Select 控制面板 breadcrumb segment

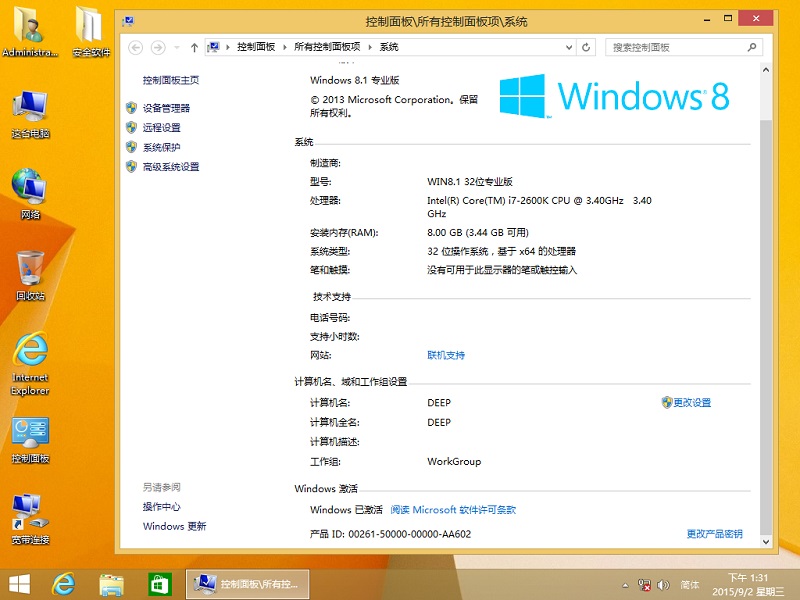(256, 47)
